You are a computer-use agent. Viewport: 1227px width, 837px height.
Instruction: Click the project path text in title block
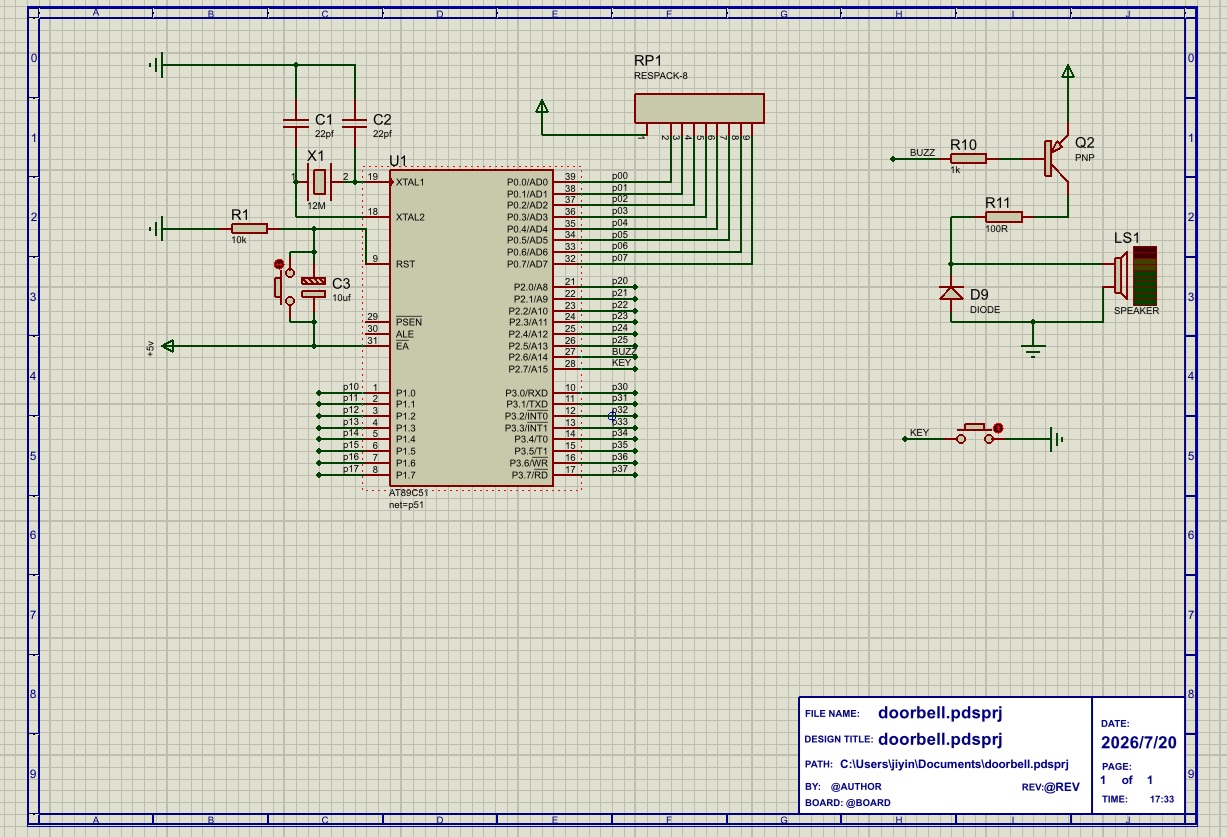(x=954, y=764)
